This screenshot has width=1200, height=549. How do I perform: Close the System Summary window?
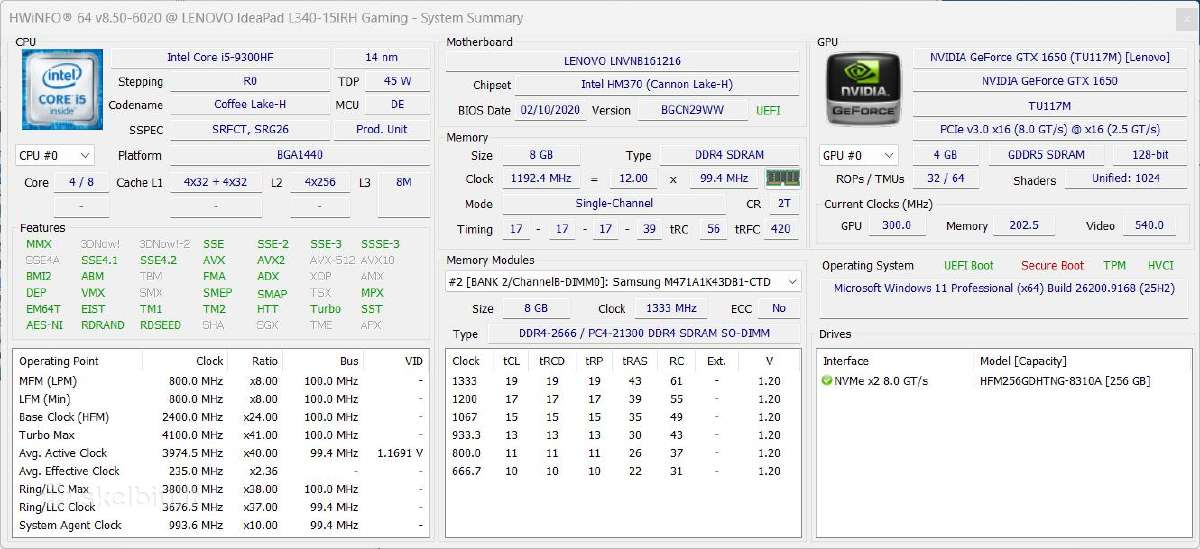[x=1185, y=17]
